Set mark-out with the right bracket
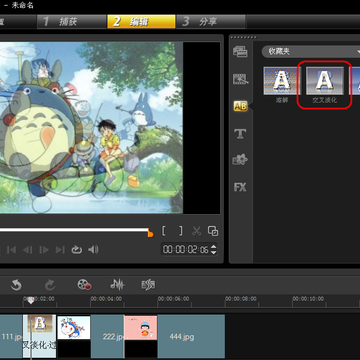This screenshot has width=360, height=360. (x=180, y=231)
